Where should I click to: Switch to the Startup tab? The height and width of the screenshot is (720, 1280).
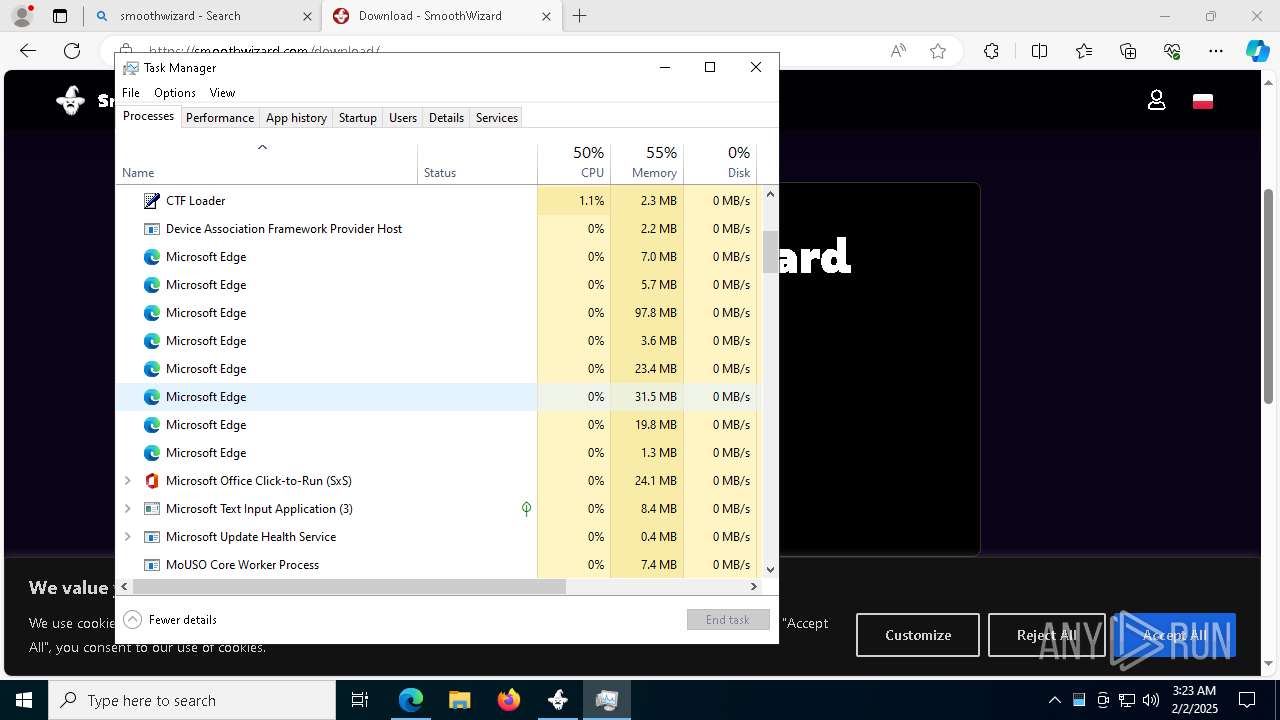click(357, 118)
